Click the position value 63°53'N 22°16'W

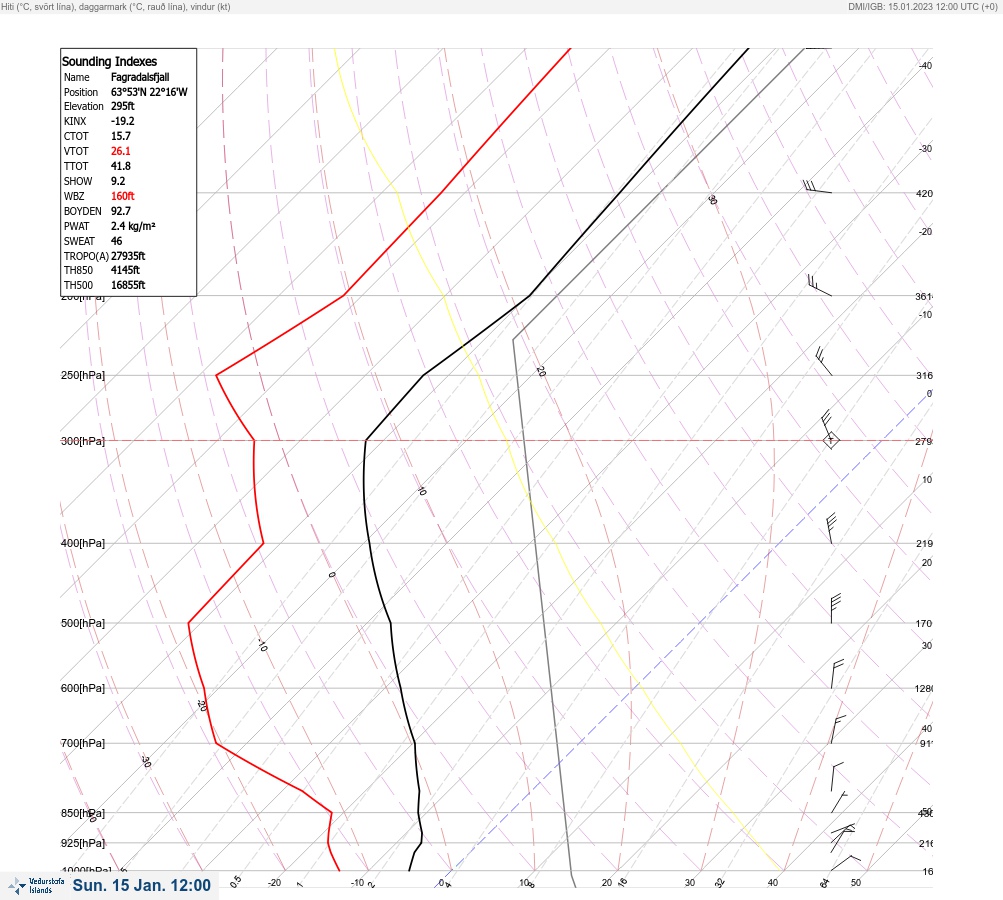[149, 92]
